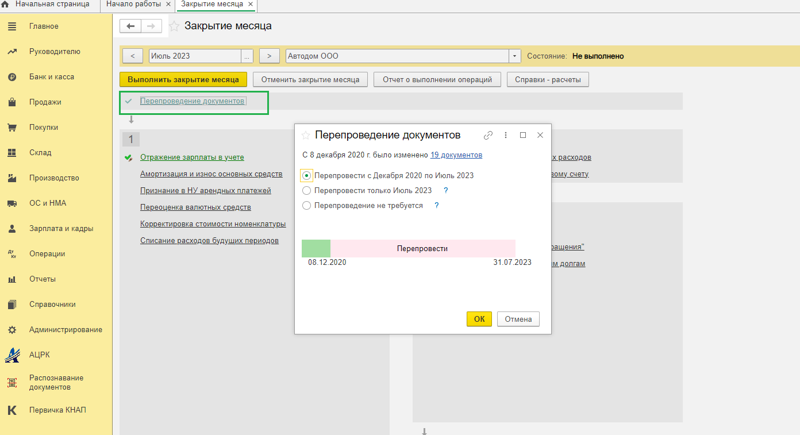Open Амортизация и износ основных средств link
Screen dimensions: 800x435
click(211, 174)
